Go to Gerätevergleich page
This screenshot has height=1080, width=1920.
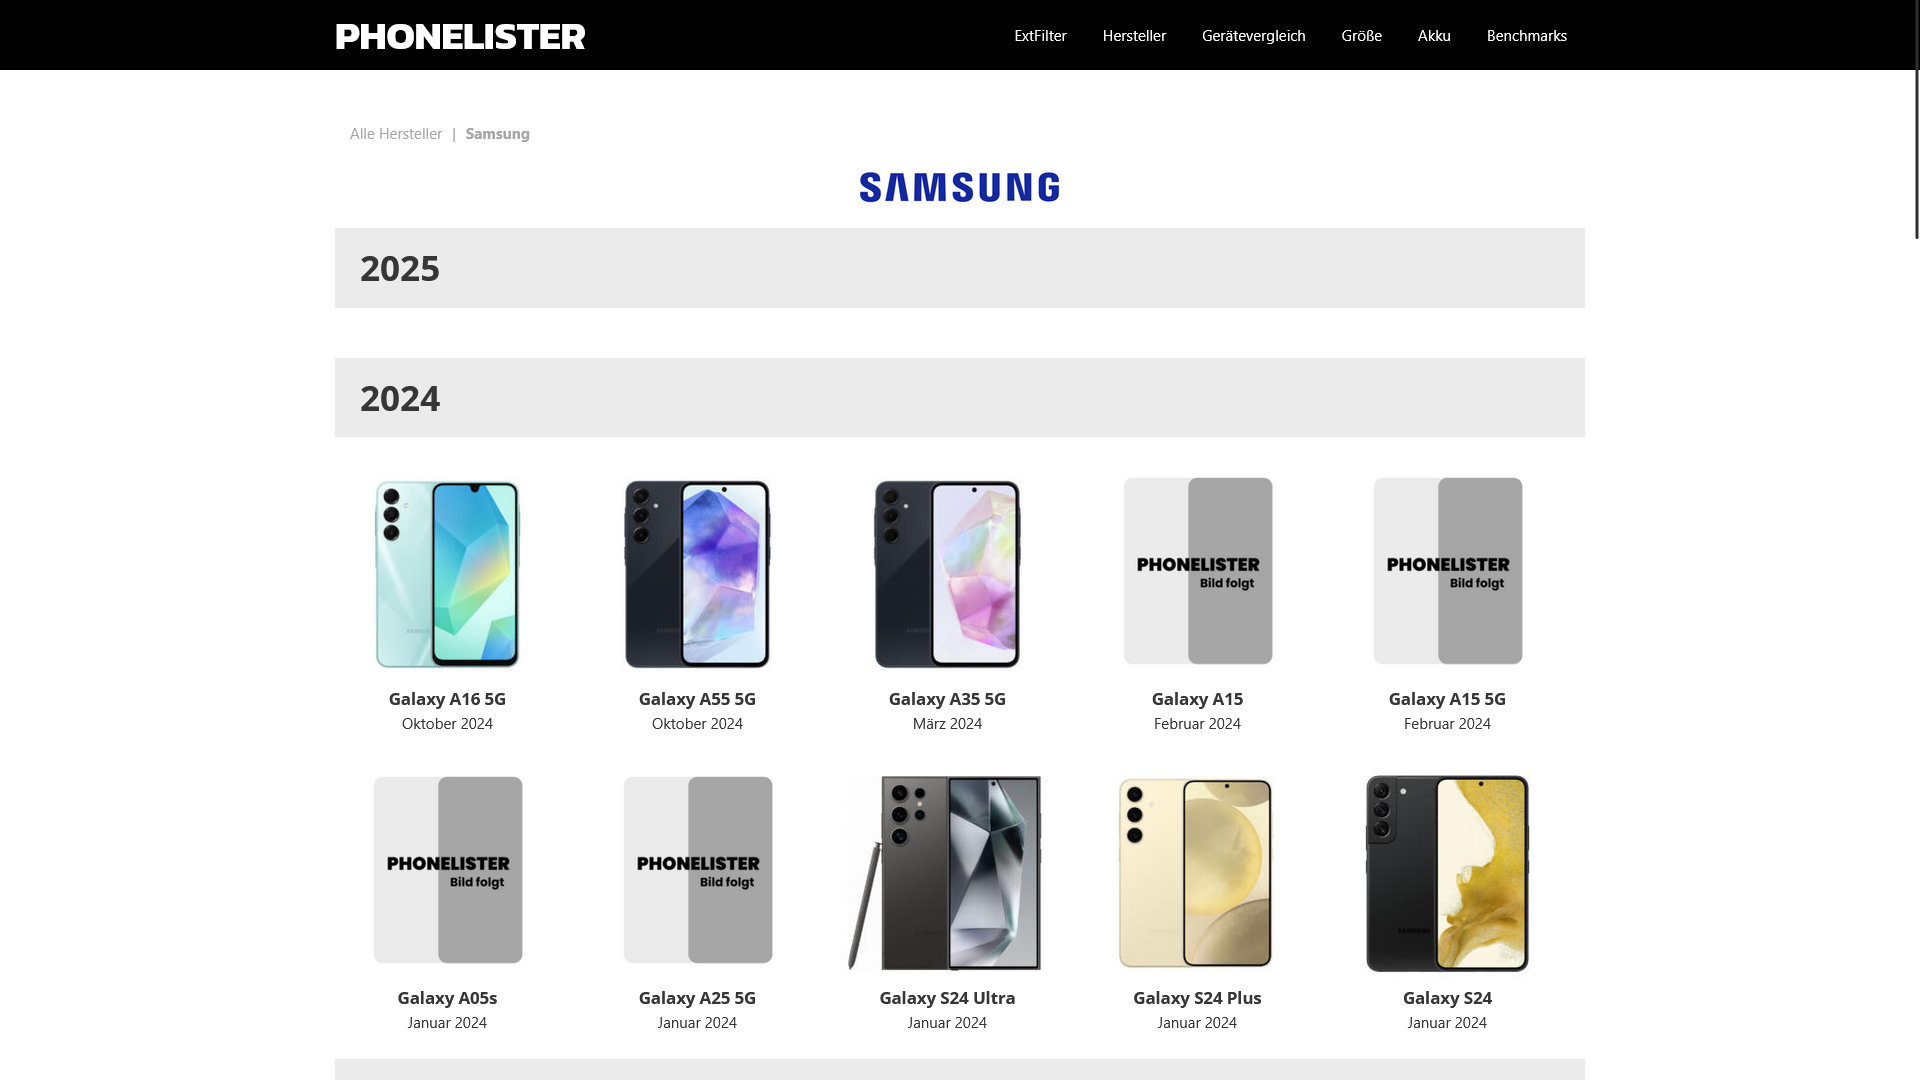coord(1253,36)
